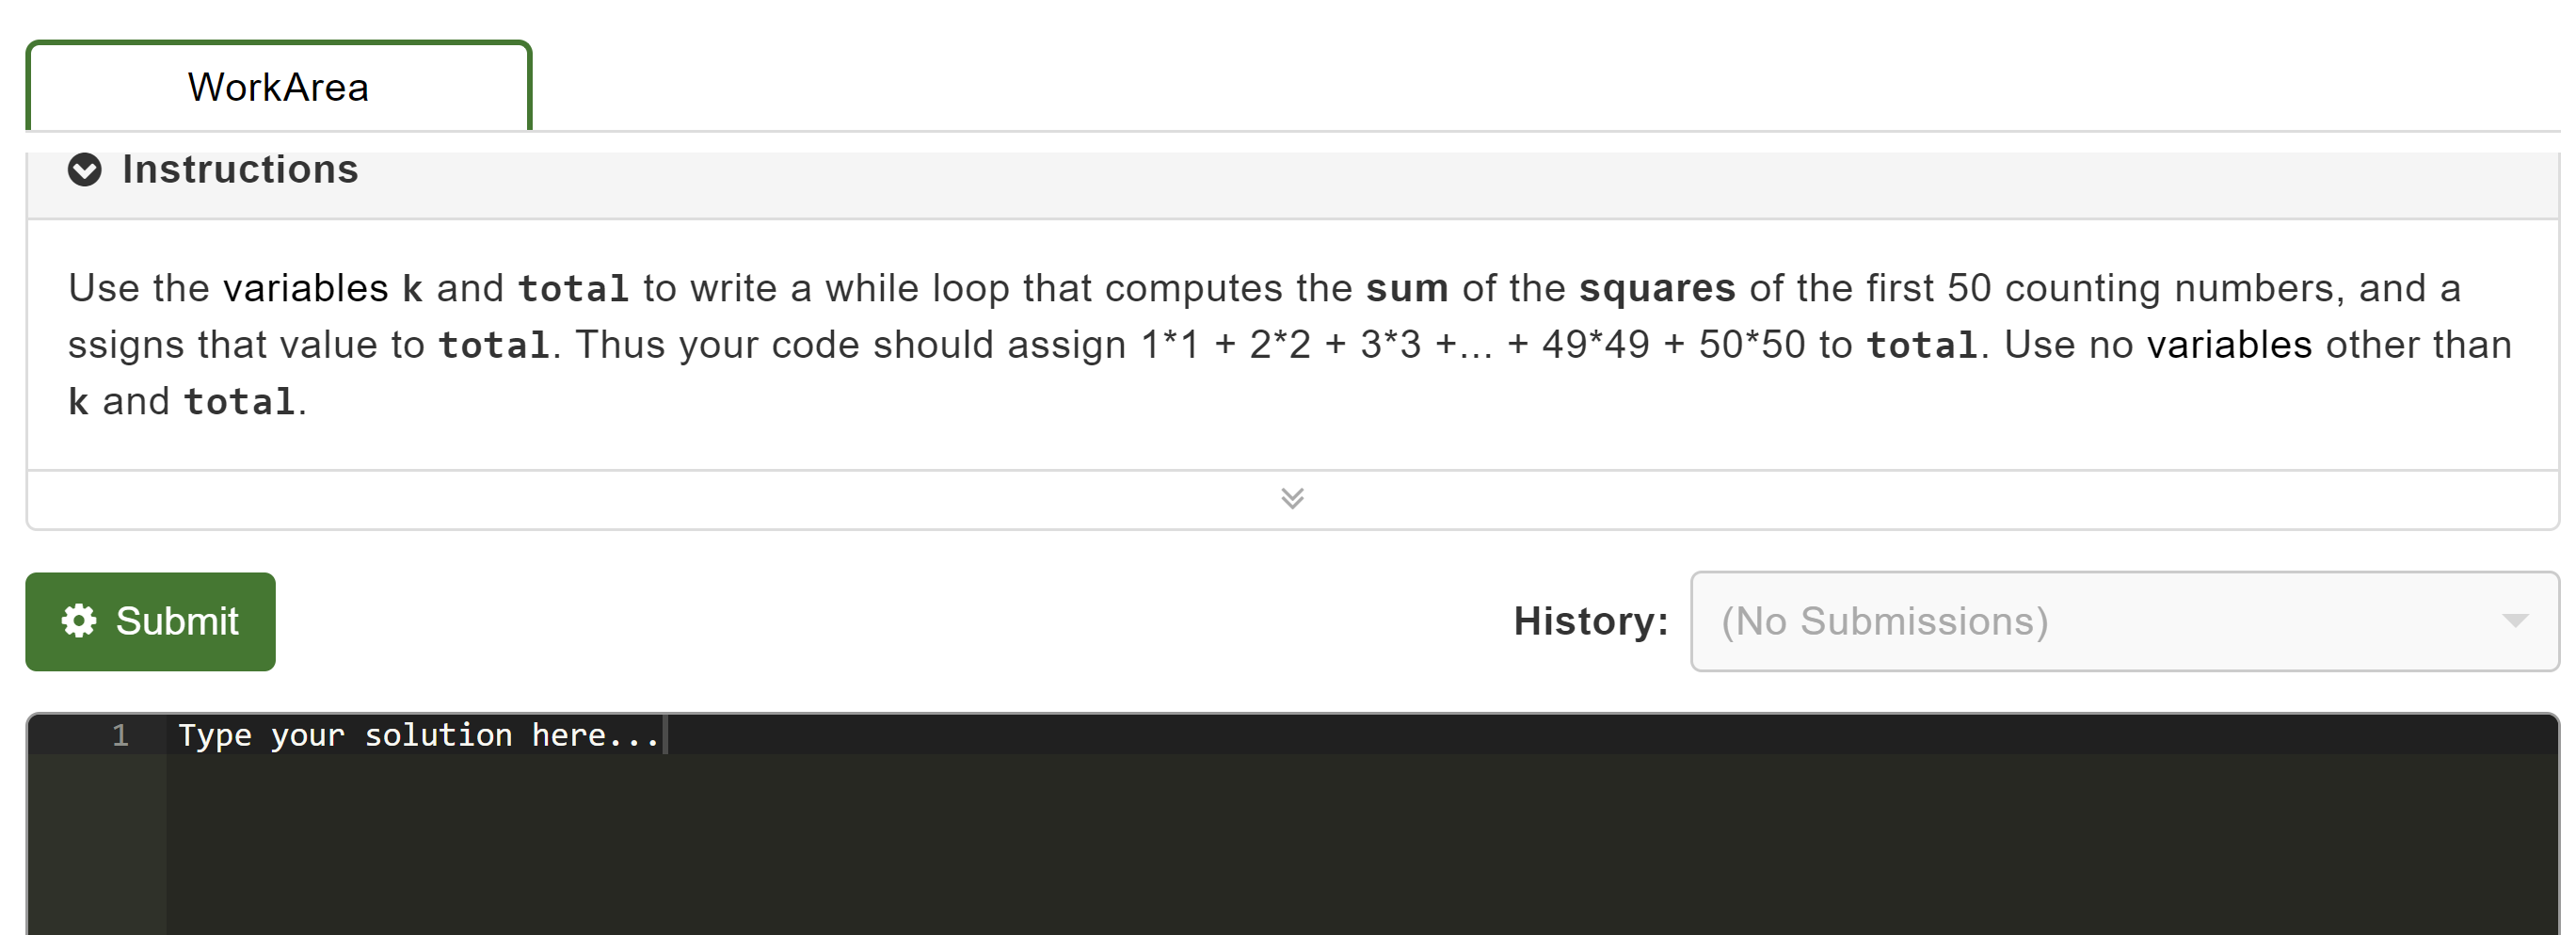Click the Submit button's cog symbol

tap(79, 621)
